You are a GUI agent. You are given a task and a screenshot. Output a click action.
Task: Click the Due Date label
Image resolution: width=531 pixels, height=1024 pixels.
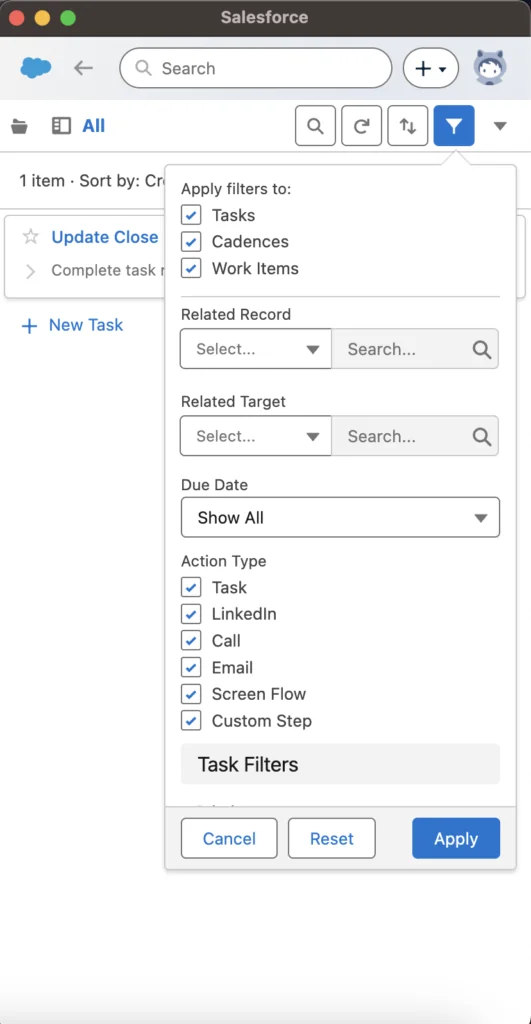[x=214, y=485]
